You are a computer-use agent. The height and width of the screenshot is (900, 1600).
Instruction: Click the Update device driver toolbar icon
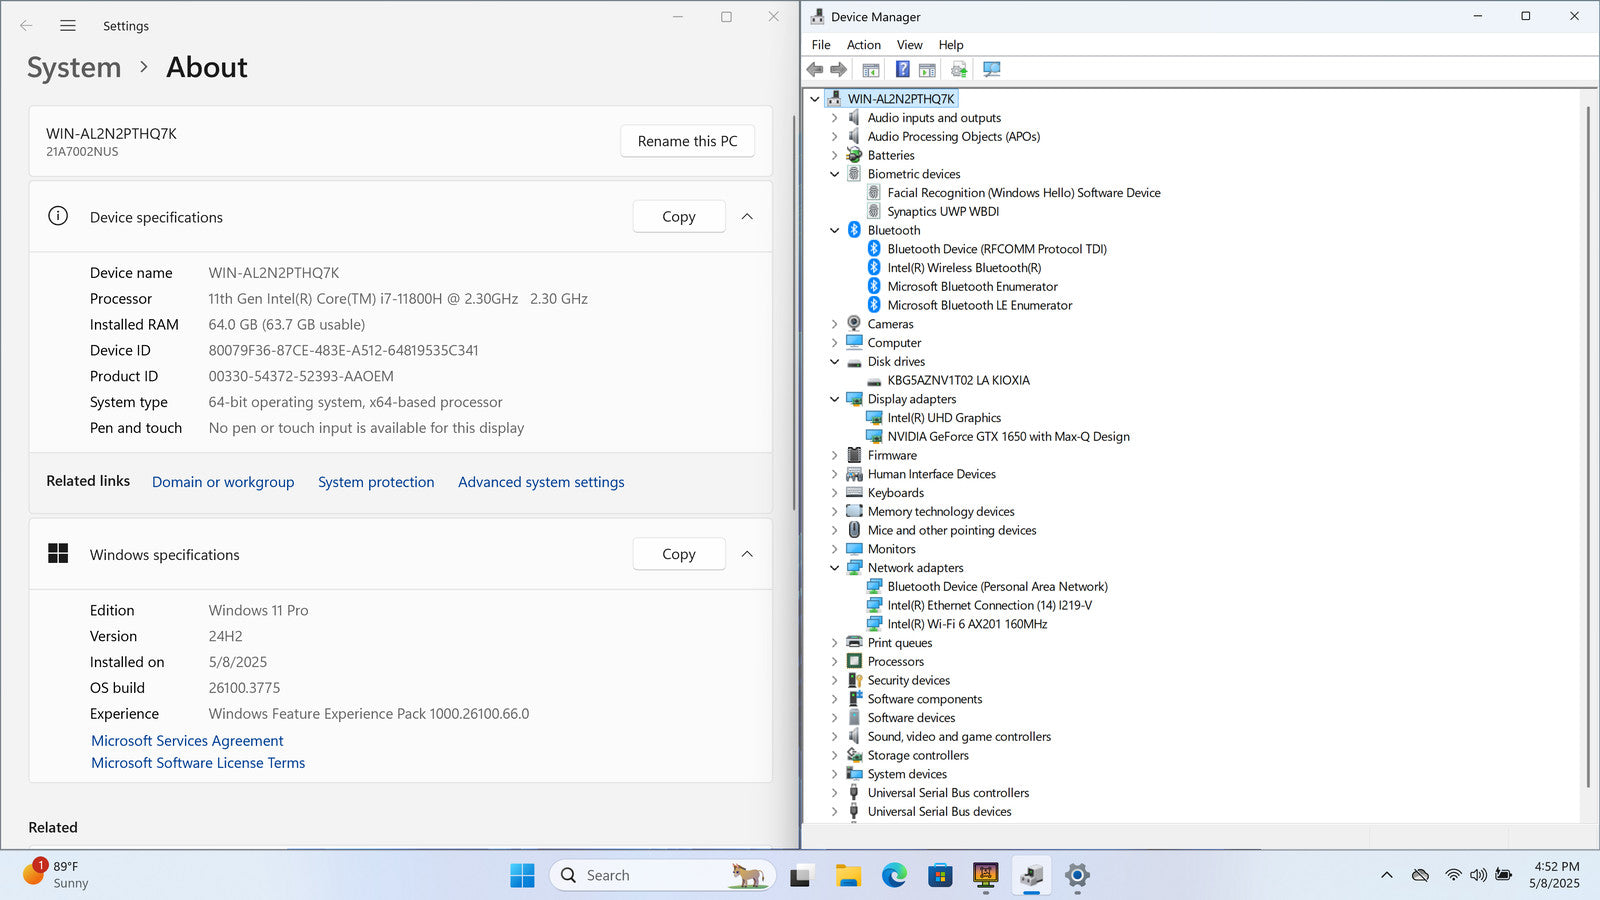click(x=959, y=69)
